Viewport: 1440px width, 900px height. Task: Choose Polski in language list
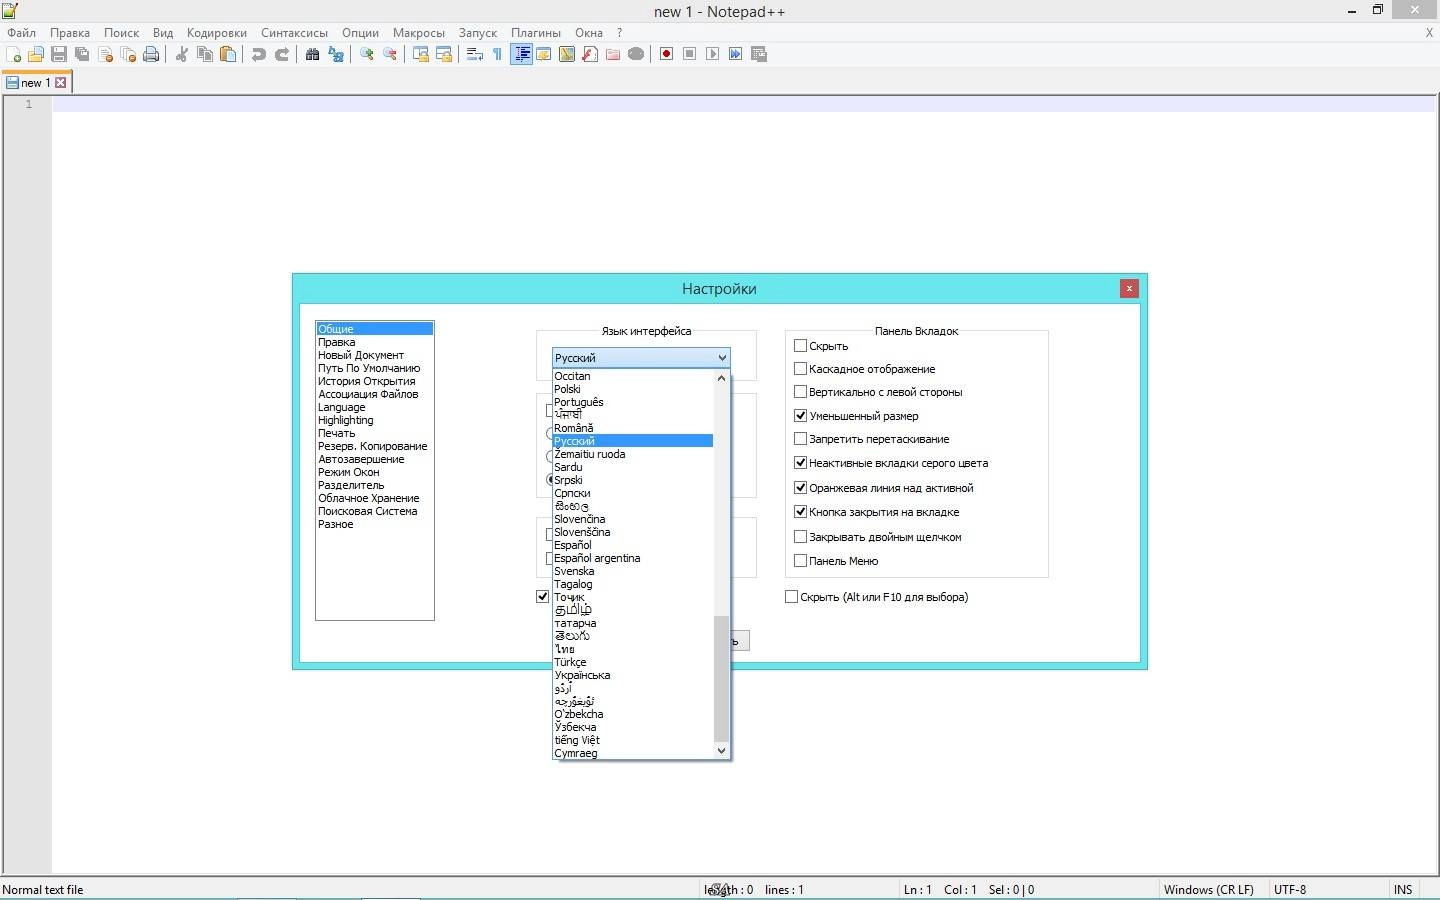tap(633, 389)
